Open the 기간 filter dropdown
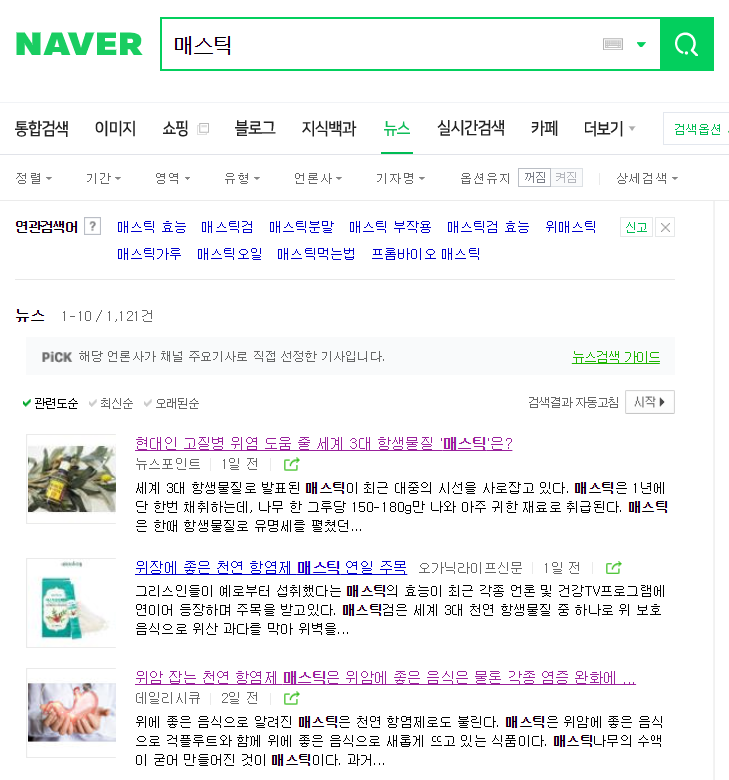The image size is (729, 780). click(x=103, y=178)
